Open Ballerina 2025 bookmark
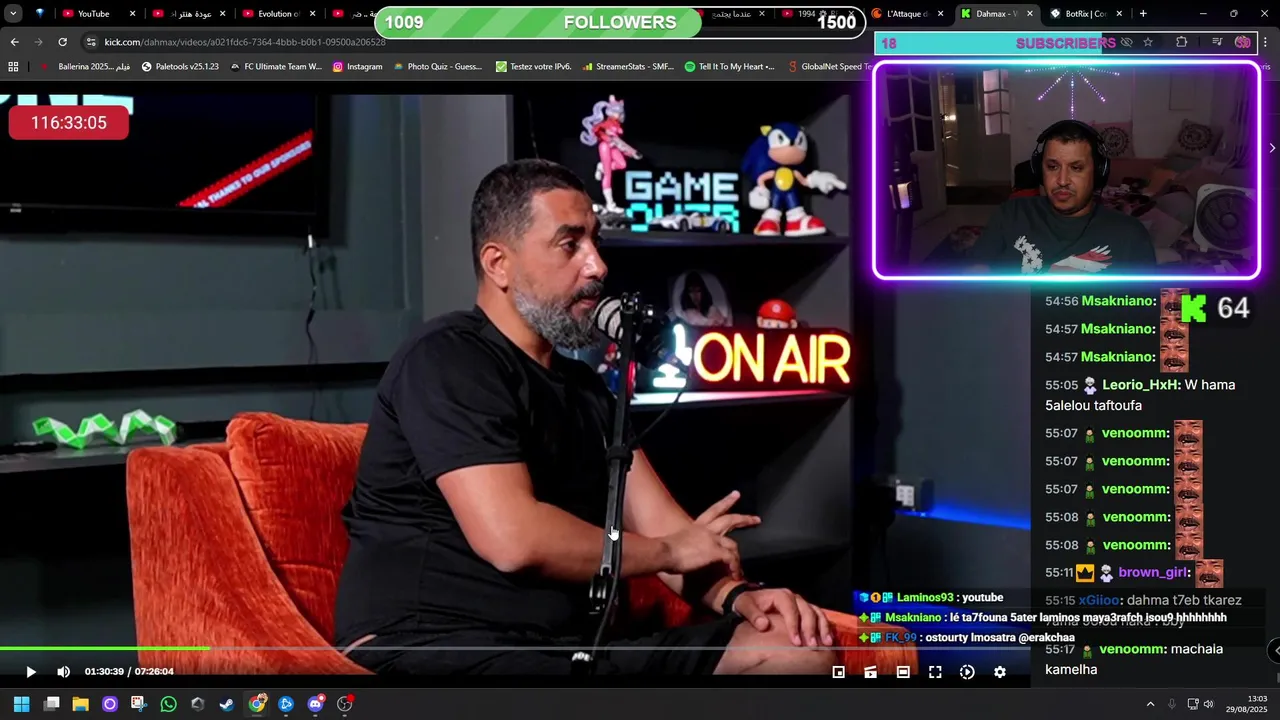Screen dimensions: 1280x720 pyautogui.click(x=86, y=67)
